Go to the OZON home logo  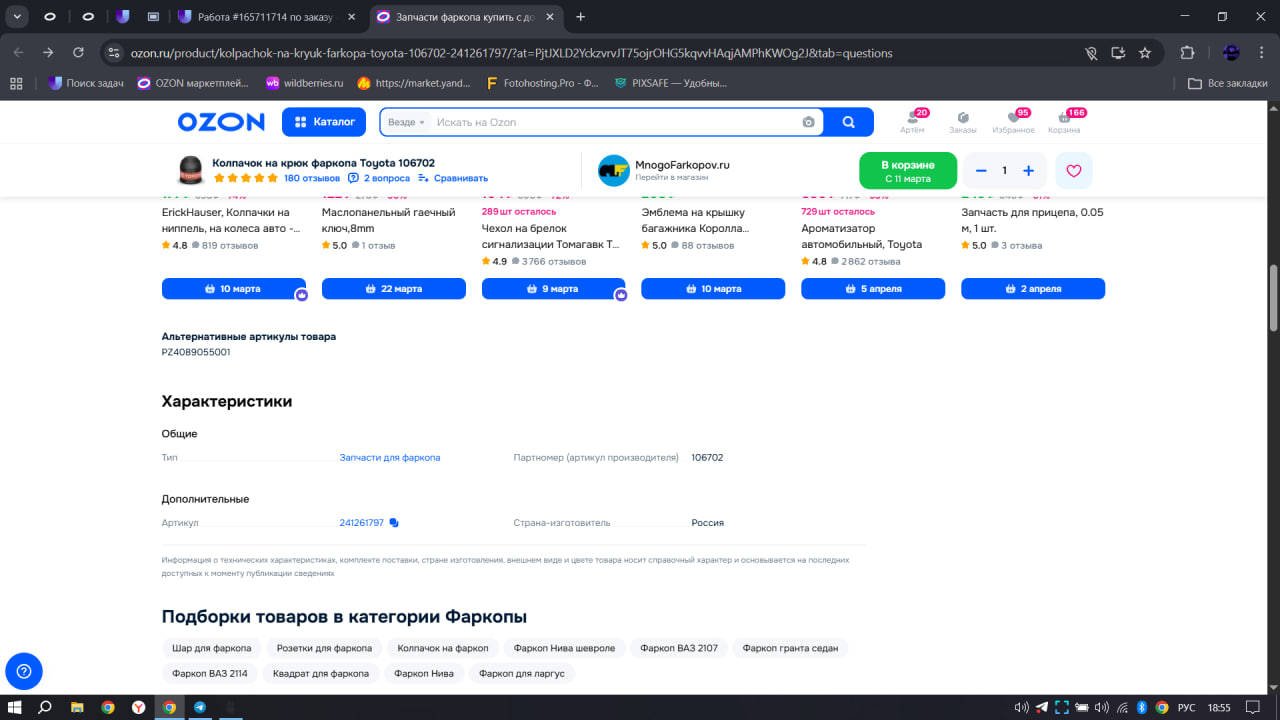(221, 122)
